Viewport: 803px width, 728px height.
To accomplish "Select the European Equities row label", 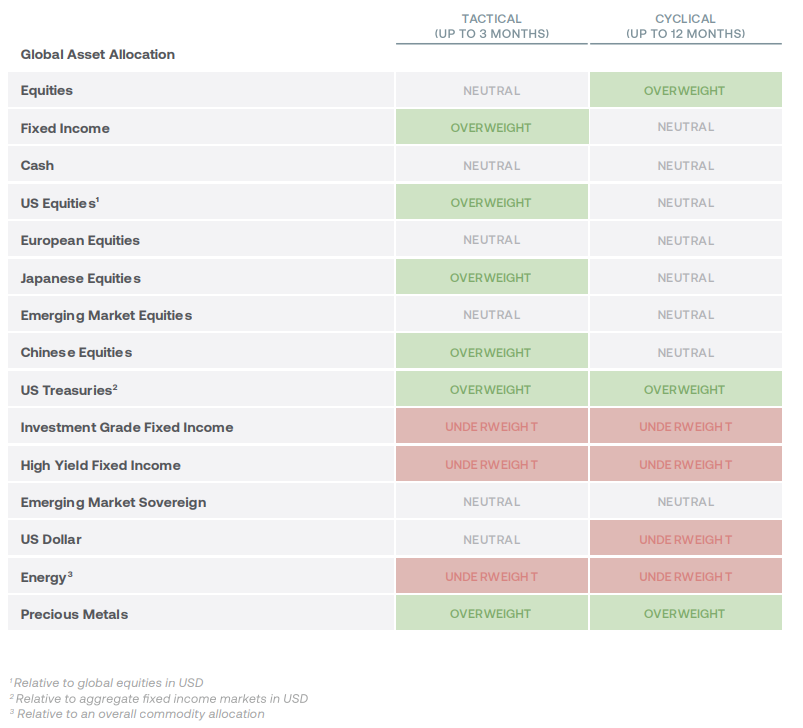I will (80, 241).
